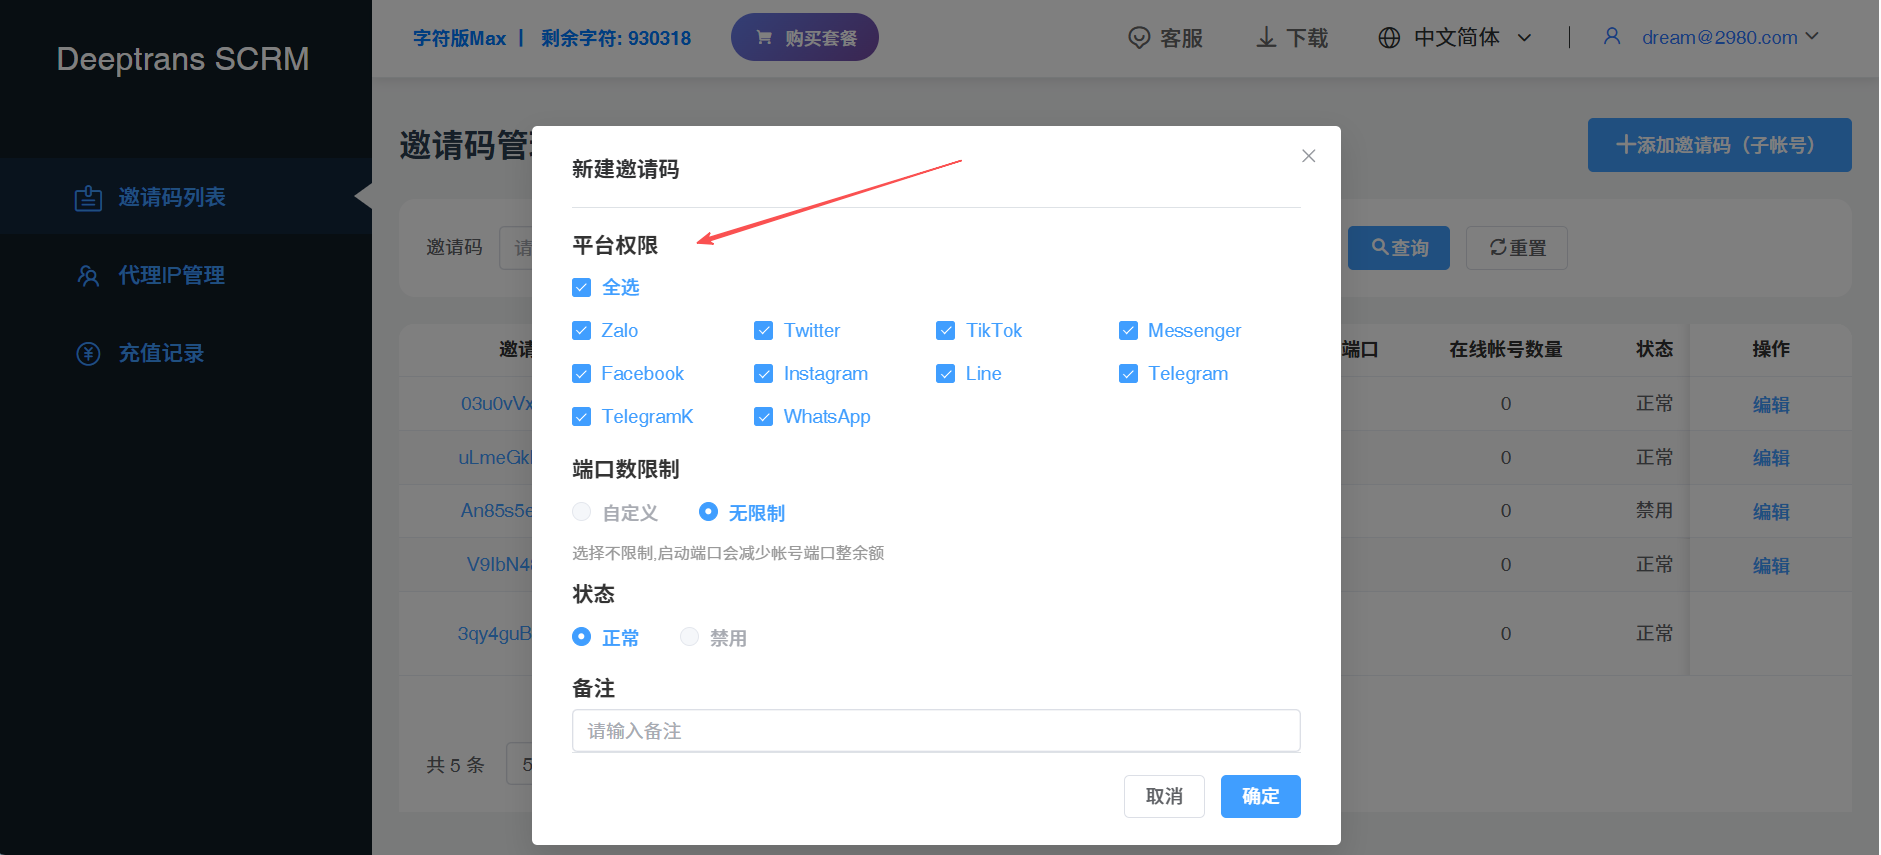
Task: Click the globe language icon
Action: click(1389, 38)
